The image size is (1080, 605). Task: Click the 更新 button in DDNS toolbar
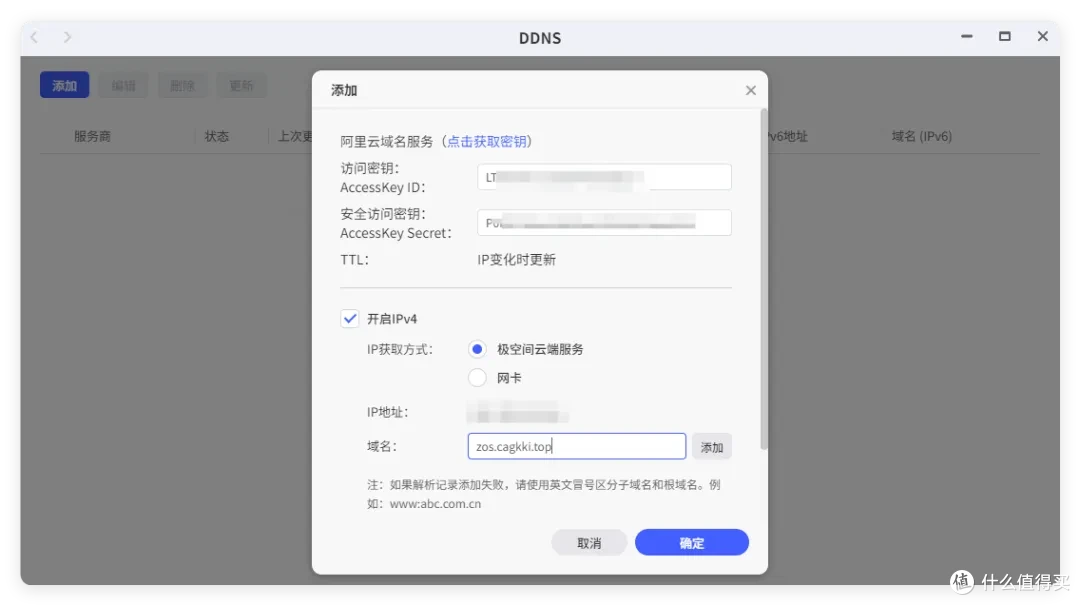pos(241,85)
